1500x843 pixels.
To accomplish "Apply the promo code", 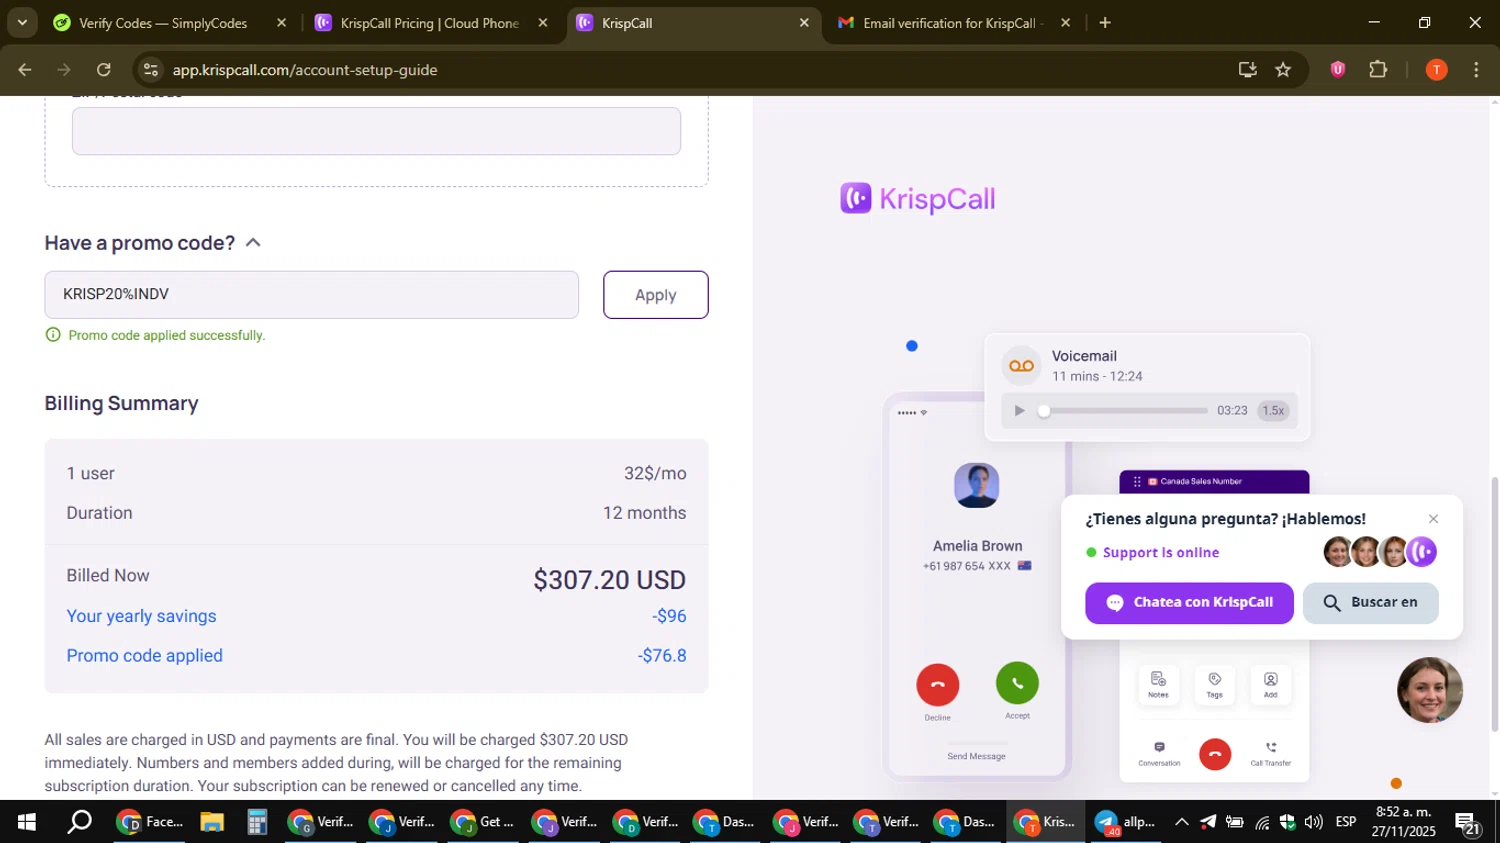I will pos(655,295).
